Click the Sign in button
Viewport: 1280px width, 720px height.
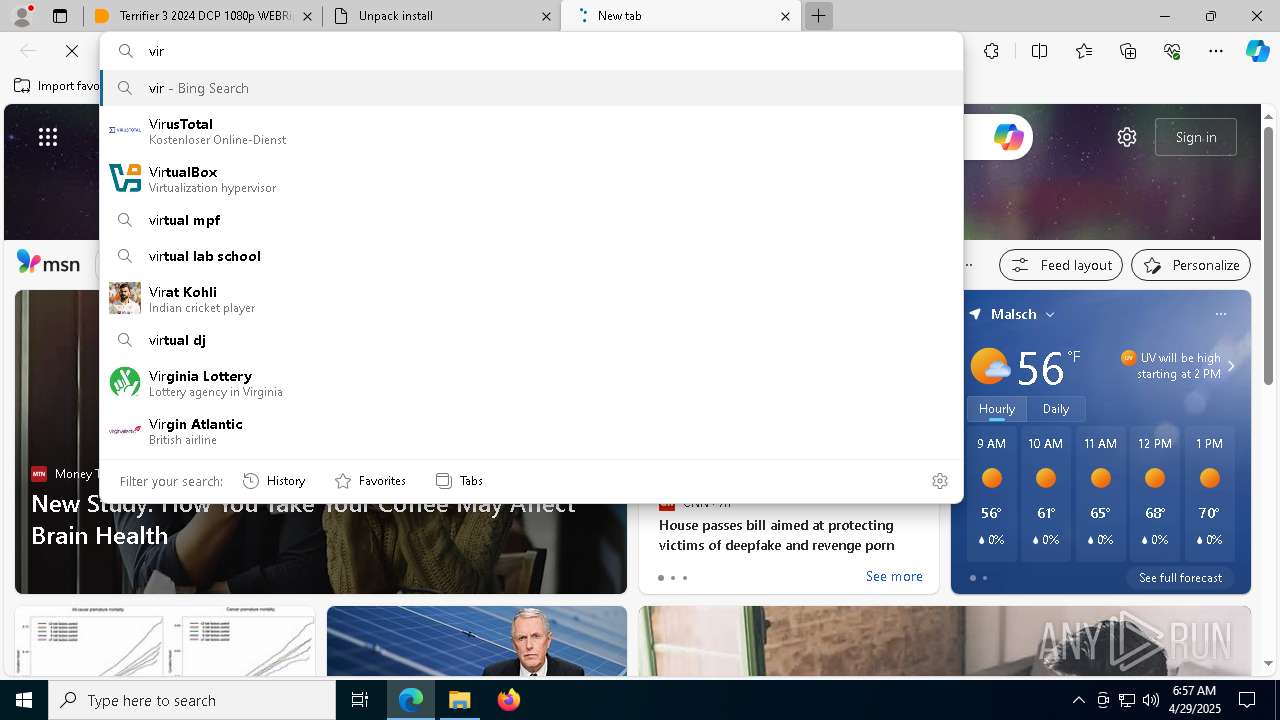(x=1196, y=137)
